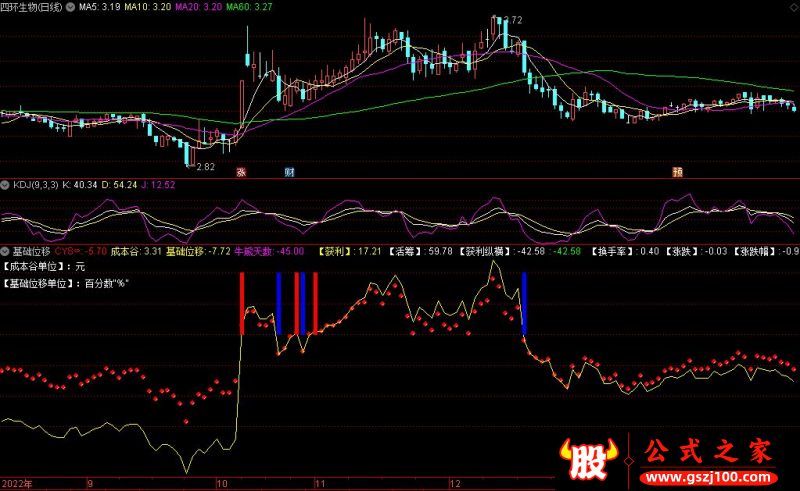This screenshot has height=491, width=800.
Task: Open the KDJ indicator dropdown circle
Action: click(5, 185)
